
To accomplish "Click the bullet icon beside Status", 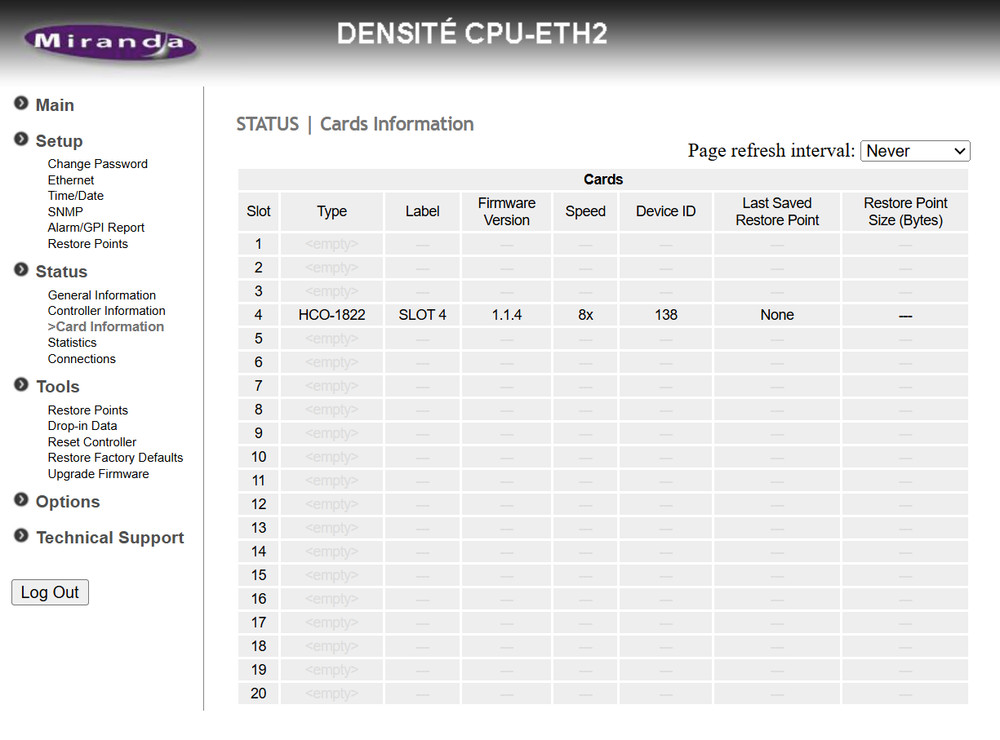I will point(21,270).
